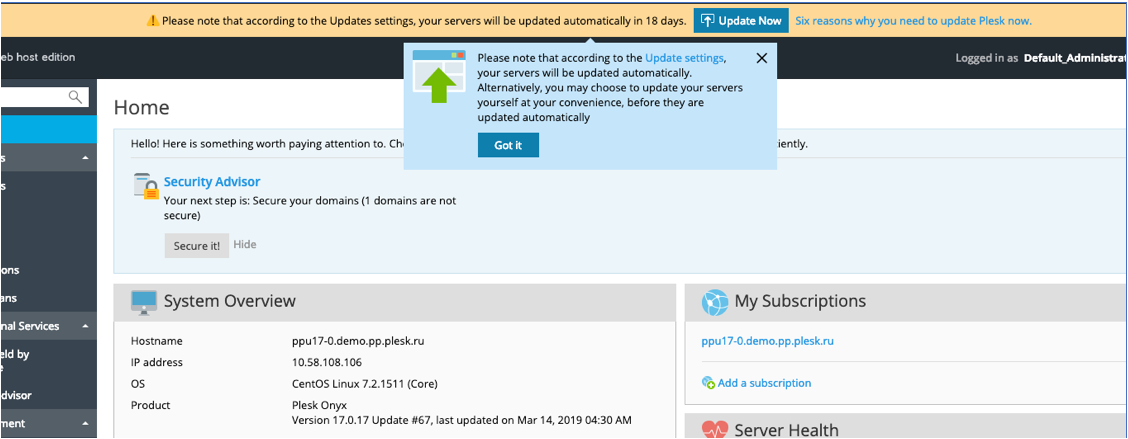Select the sidebar item ending in 'dvisor'
This screenshot has width=1128, height=439.
tap(16, 395)
